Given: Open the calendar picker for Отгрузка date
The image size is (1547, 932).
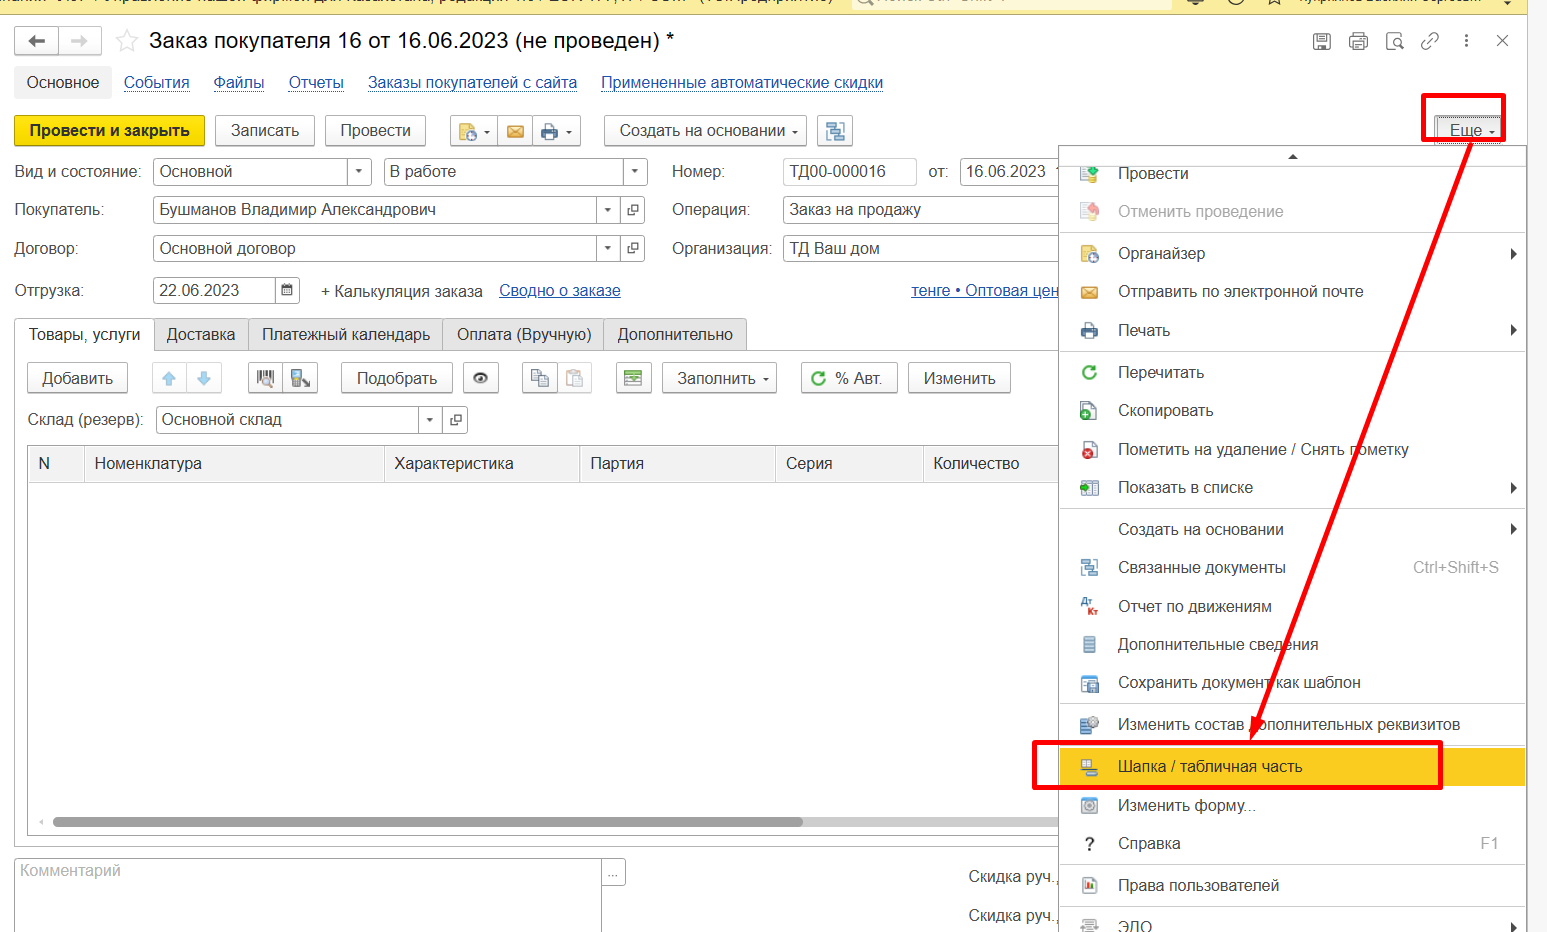Looking at the screenshot, I should click(287, 290).
